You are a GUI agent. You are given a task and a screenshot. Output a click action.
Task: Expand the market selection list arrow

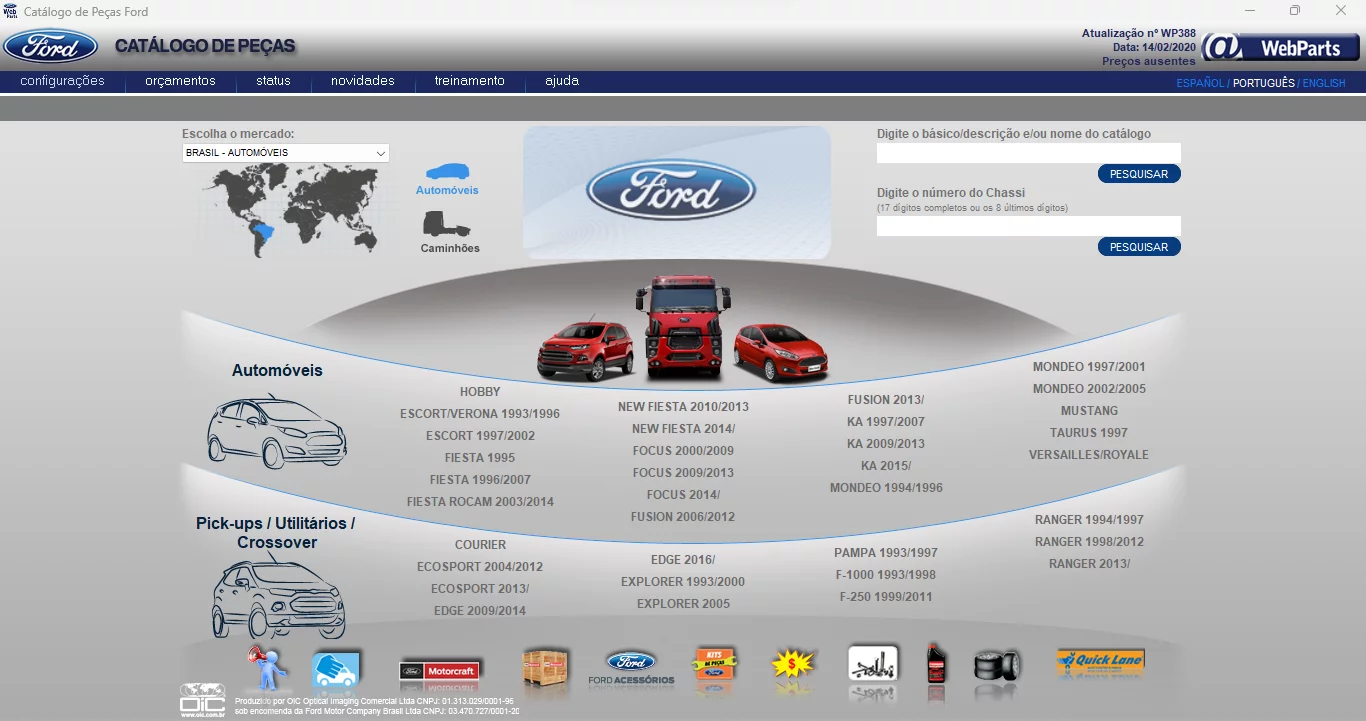pyautogui.click(x=382, y=152)
